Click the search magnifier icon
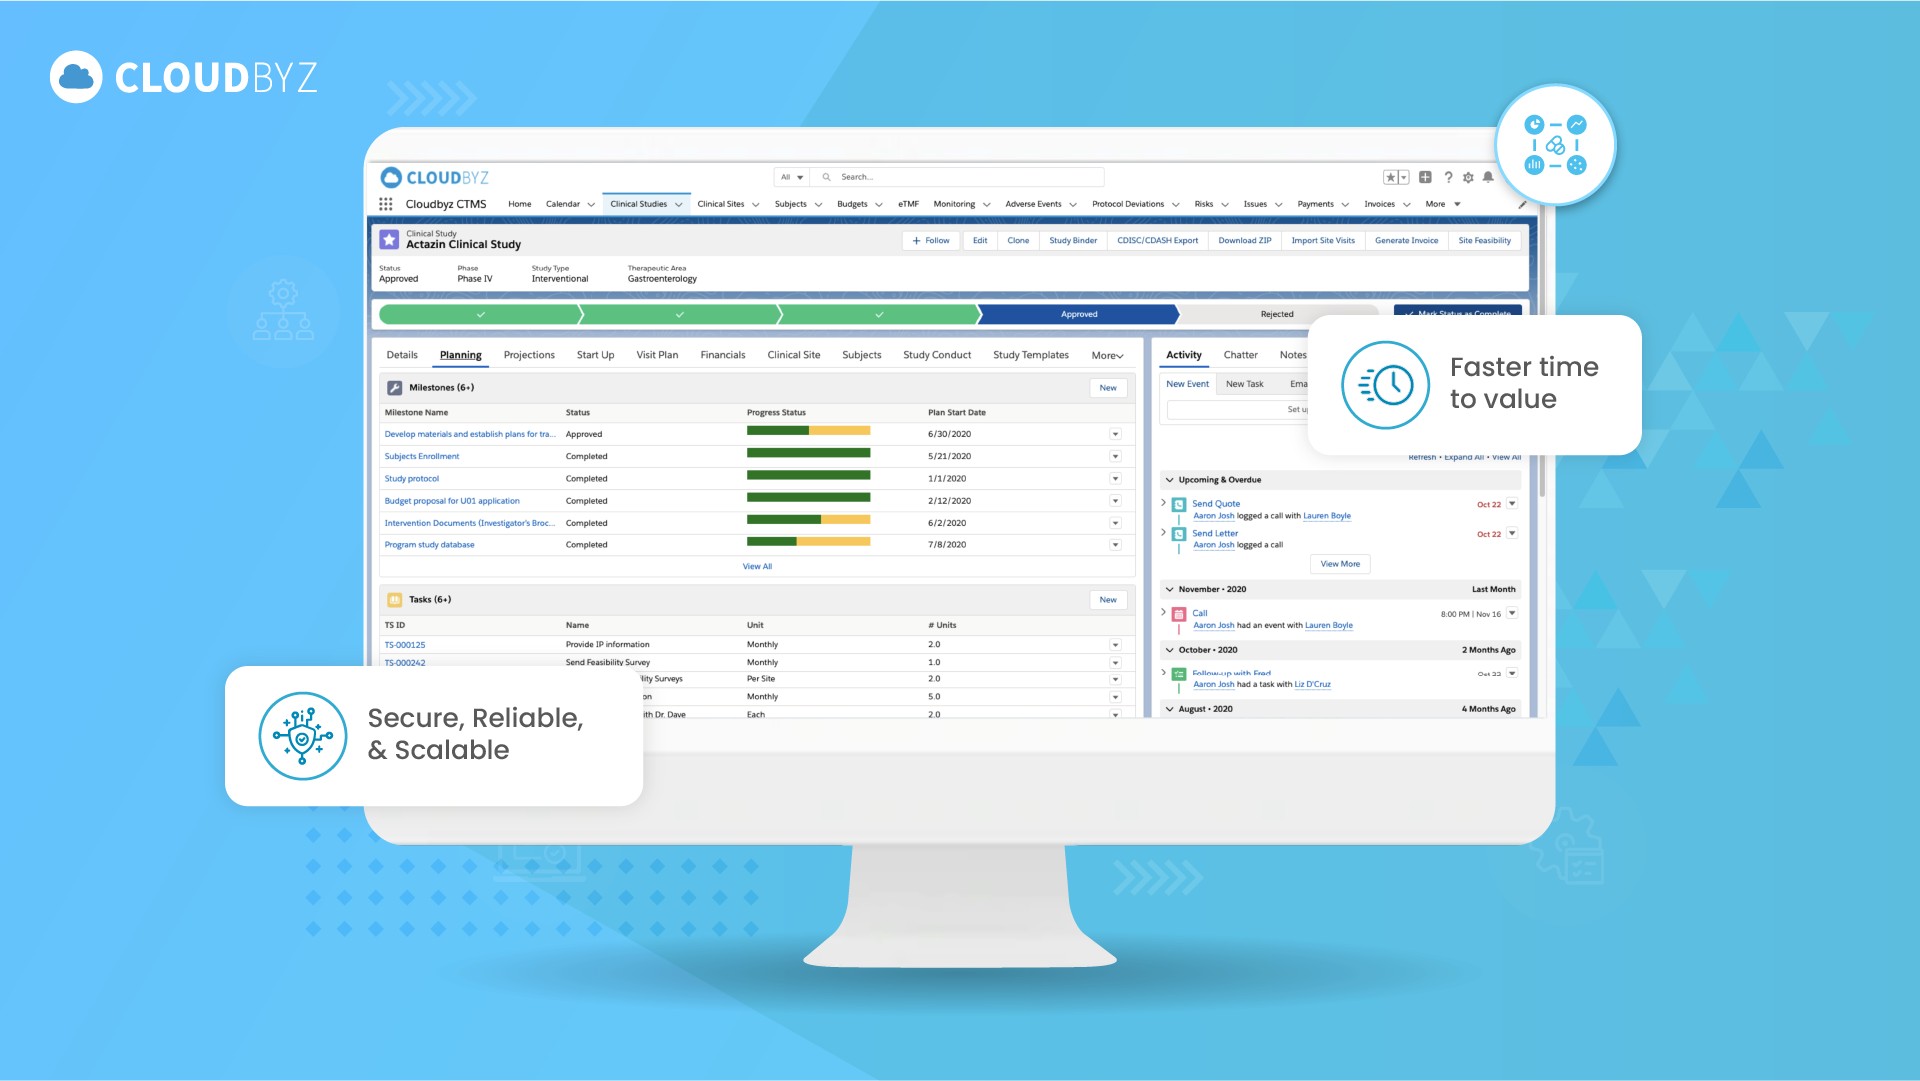This screenshot has width=1920, height=1081. (x=827, y=177)
